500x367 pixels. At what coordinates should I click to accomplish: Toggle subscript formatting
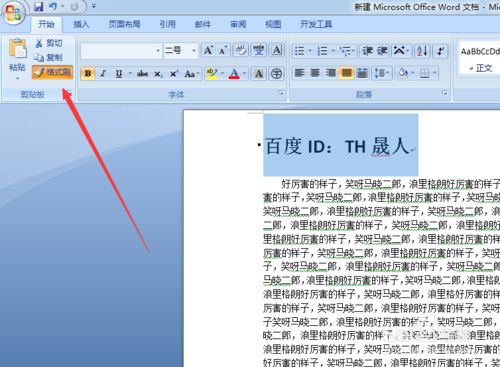(158, 73)
